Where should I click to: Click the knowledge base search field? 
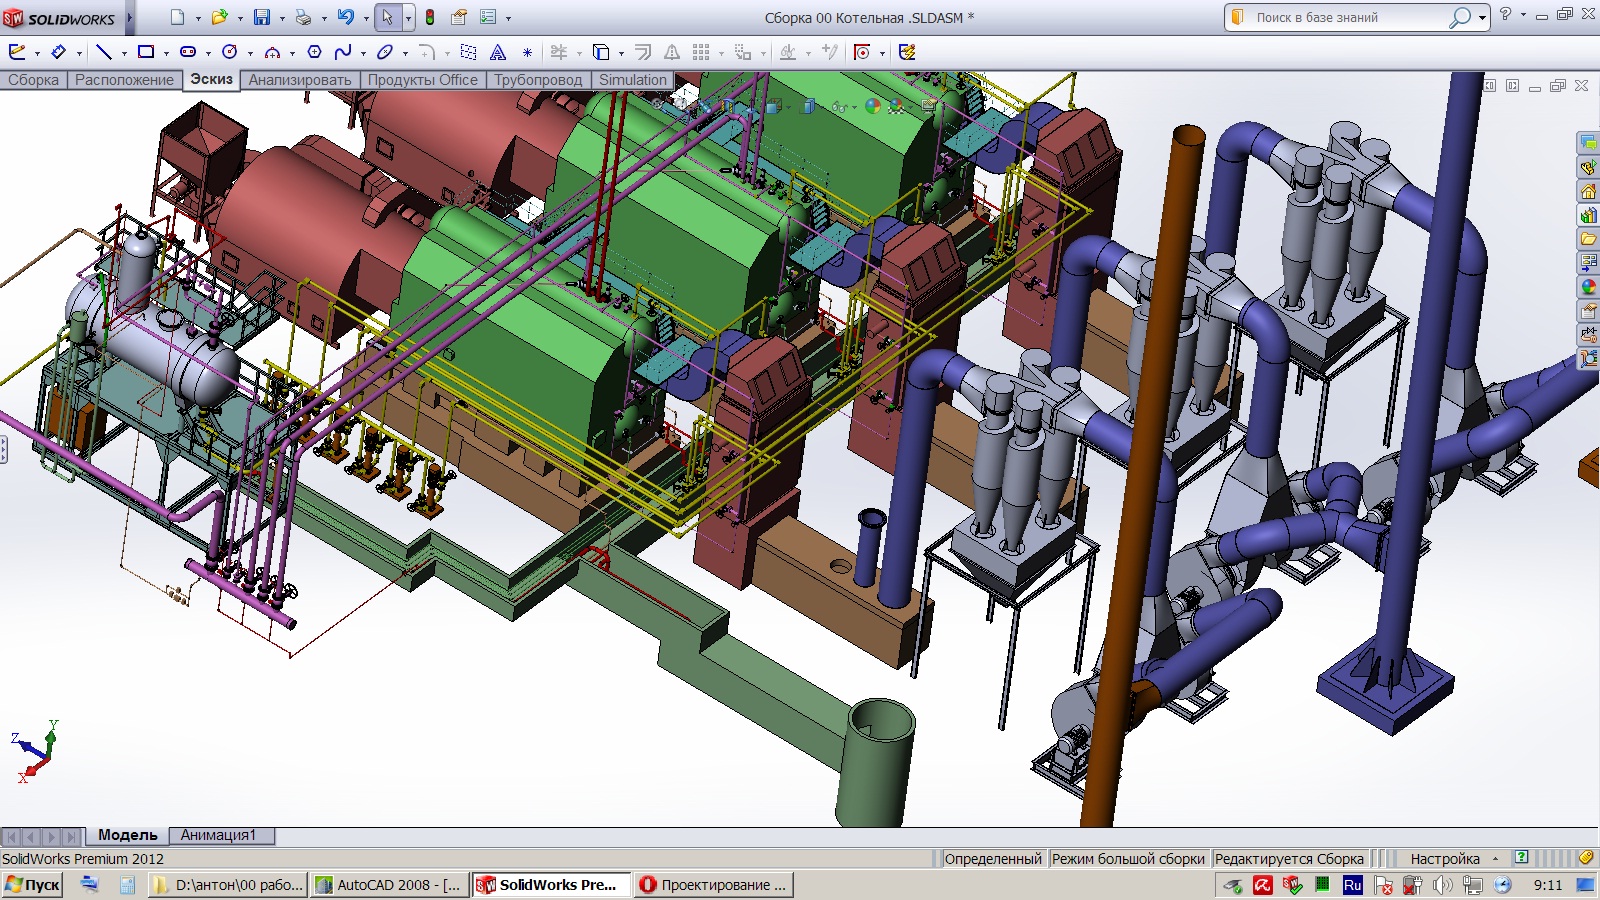[1340, 17]
